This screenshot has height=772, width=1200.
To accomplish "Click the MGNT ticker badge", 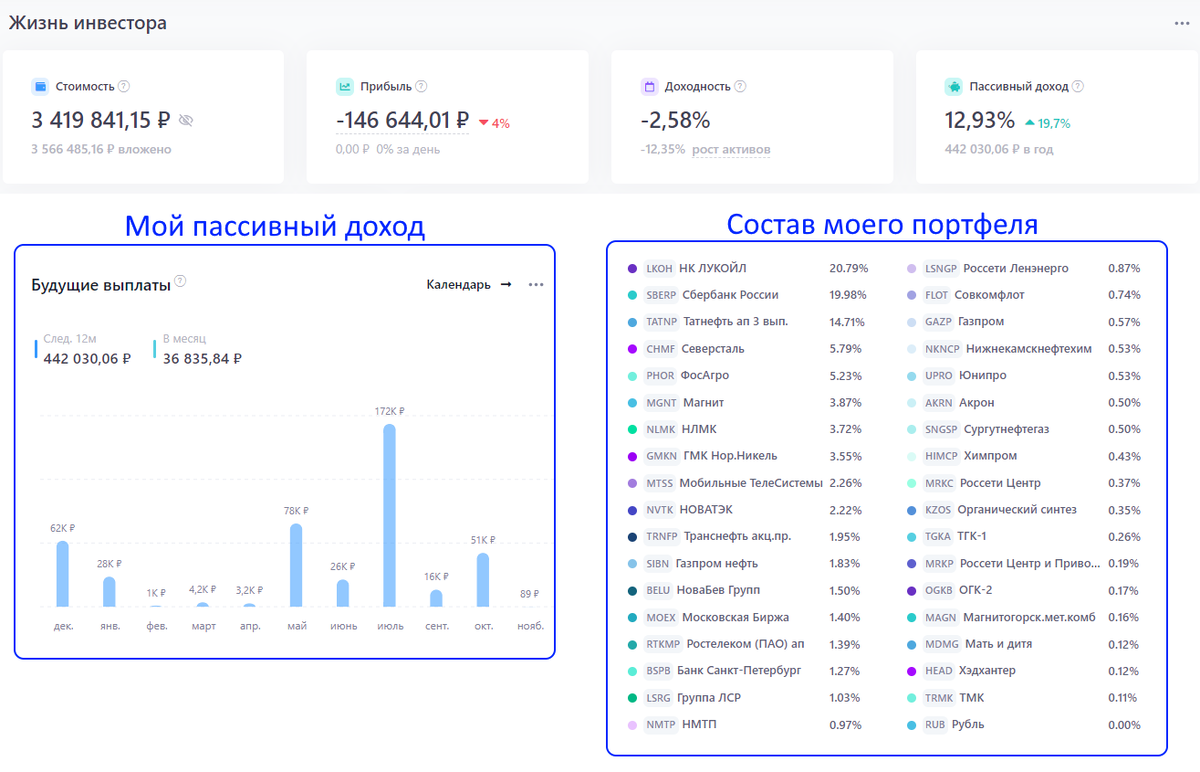I will pos(662,403).
